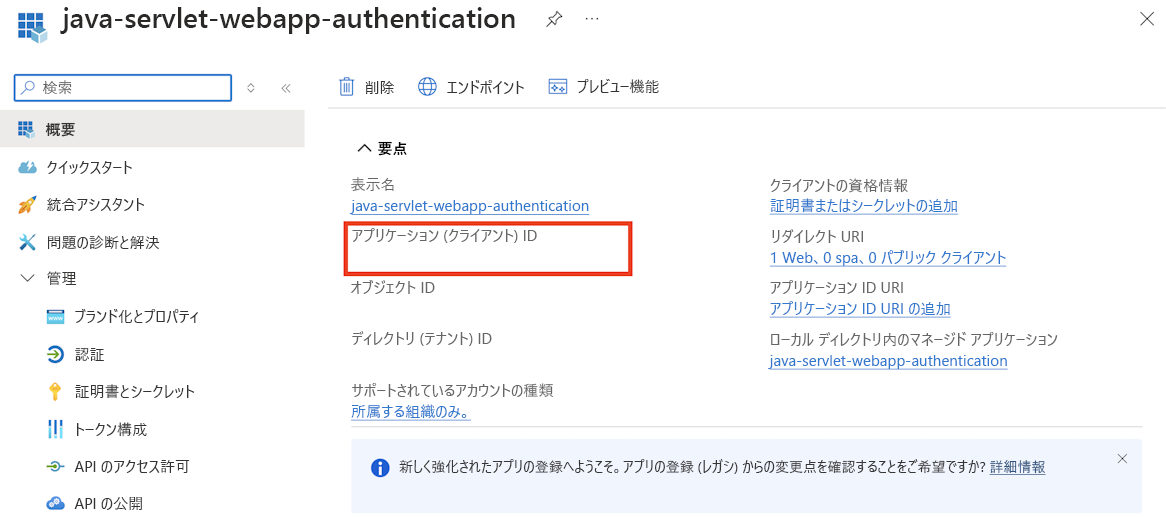Click the rocket icon for 統合アシスタント
This screenshot has height=517, width=1166.
[x=27, y=205]
